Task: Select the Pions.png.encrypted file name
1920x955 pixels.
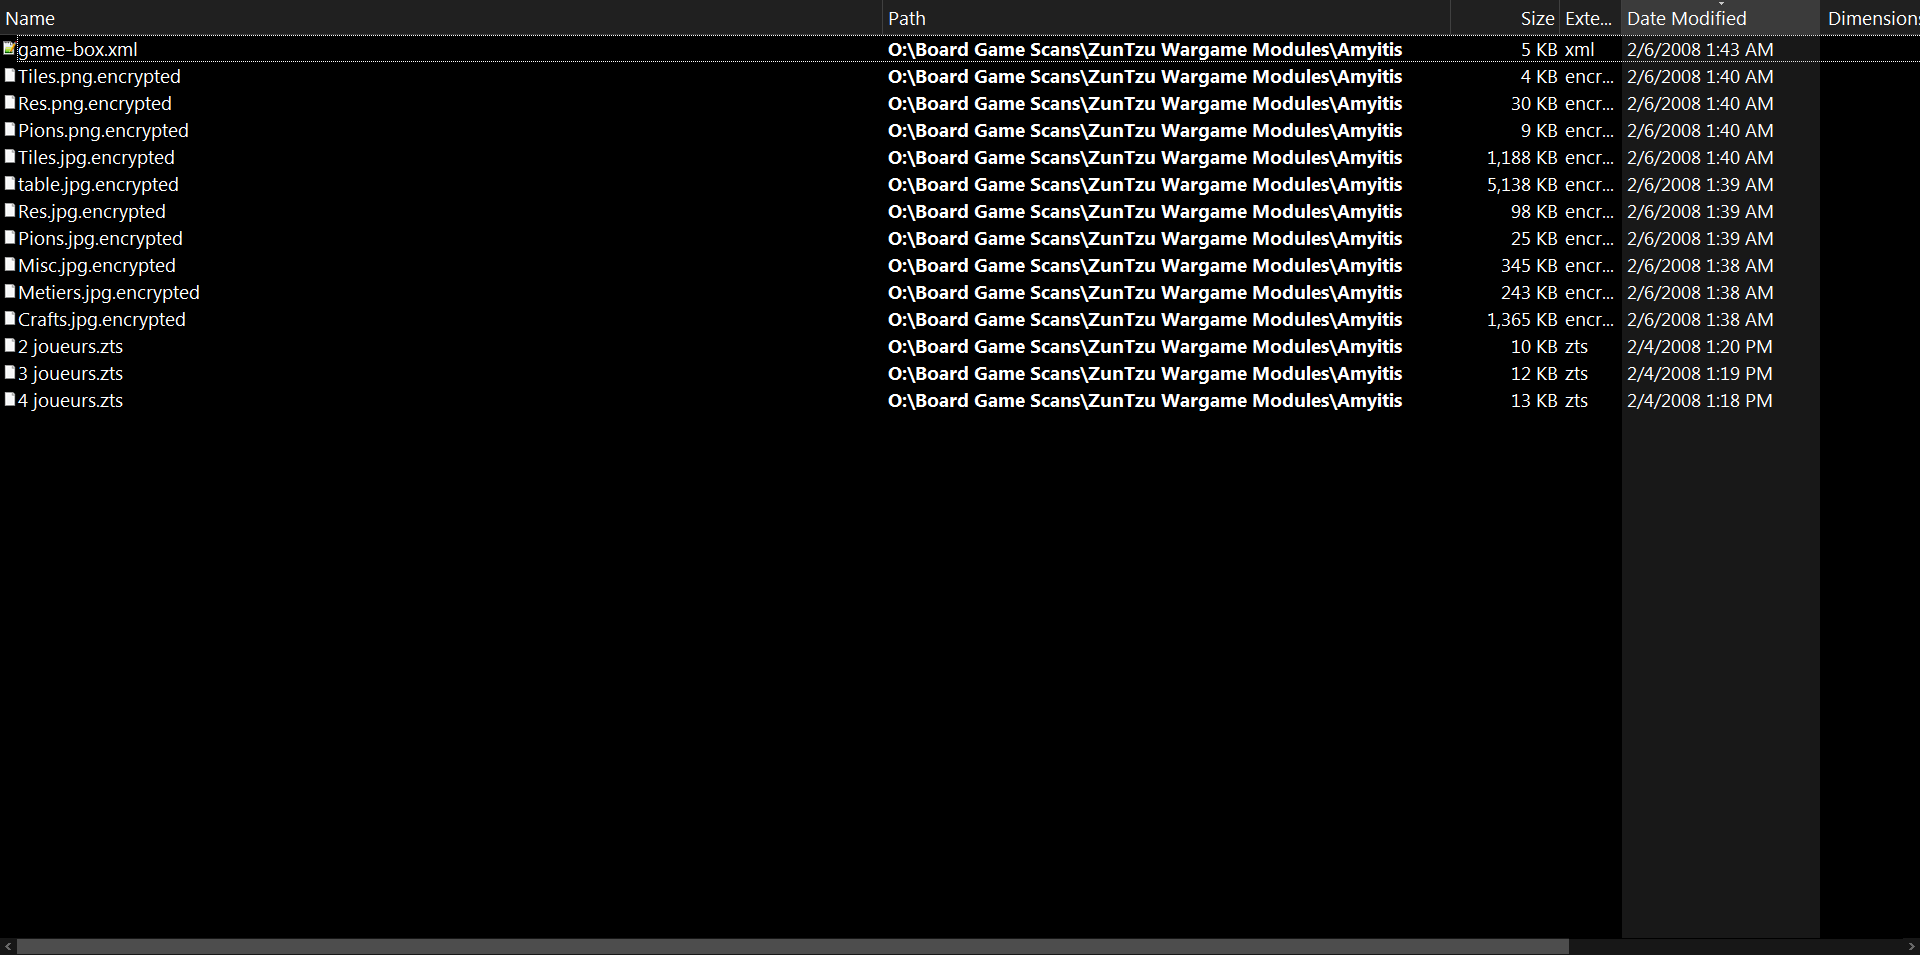Action: pyautogui.click(x=103, y=130)
